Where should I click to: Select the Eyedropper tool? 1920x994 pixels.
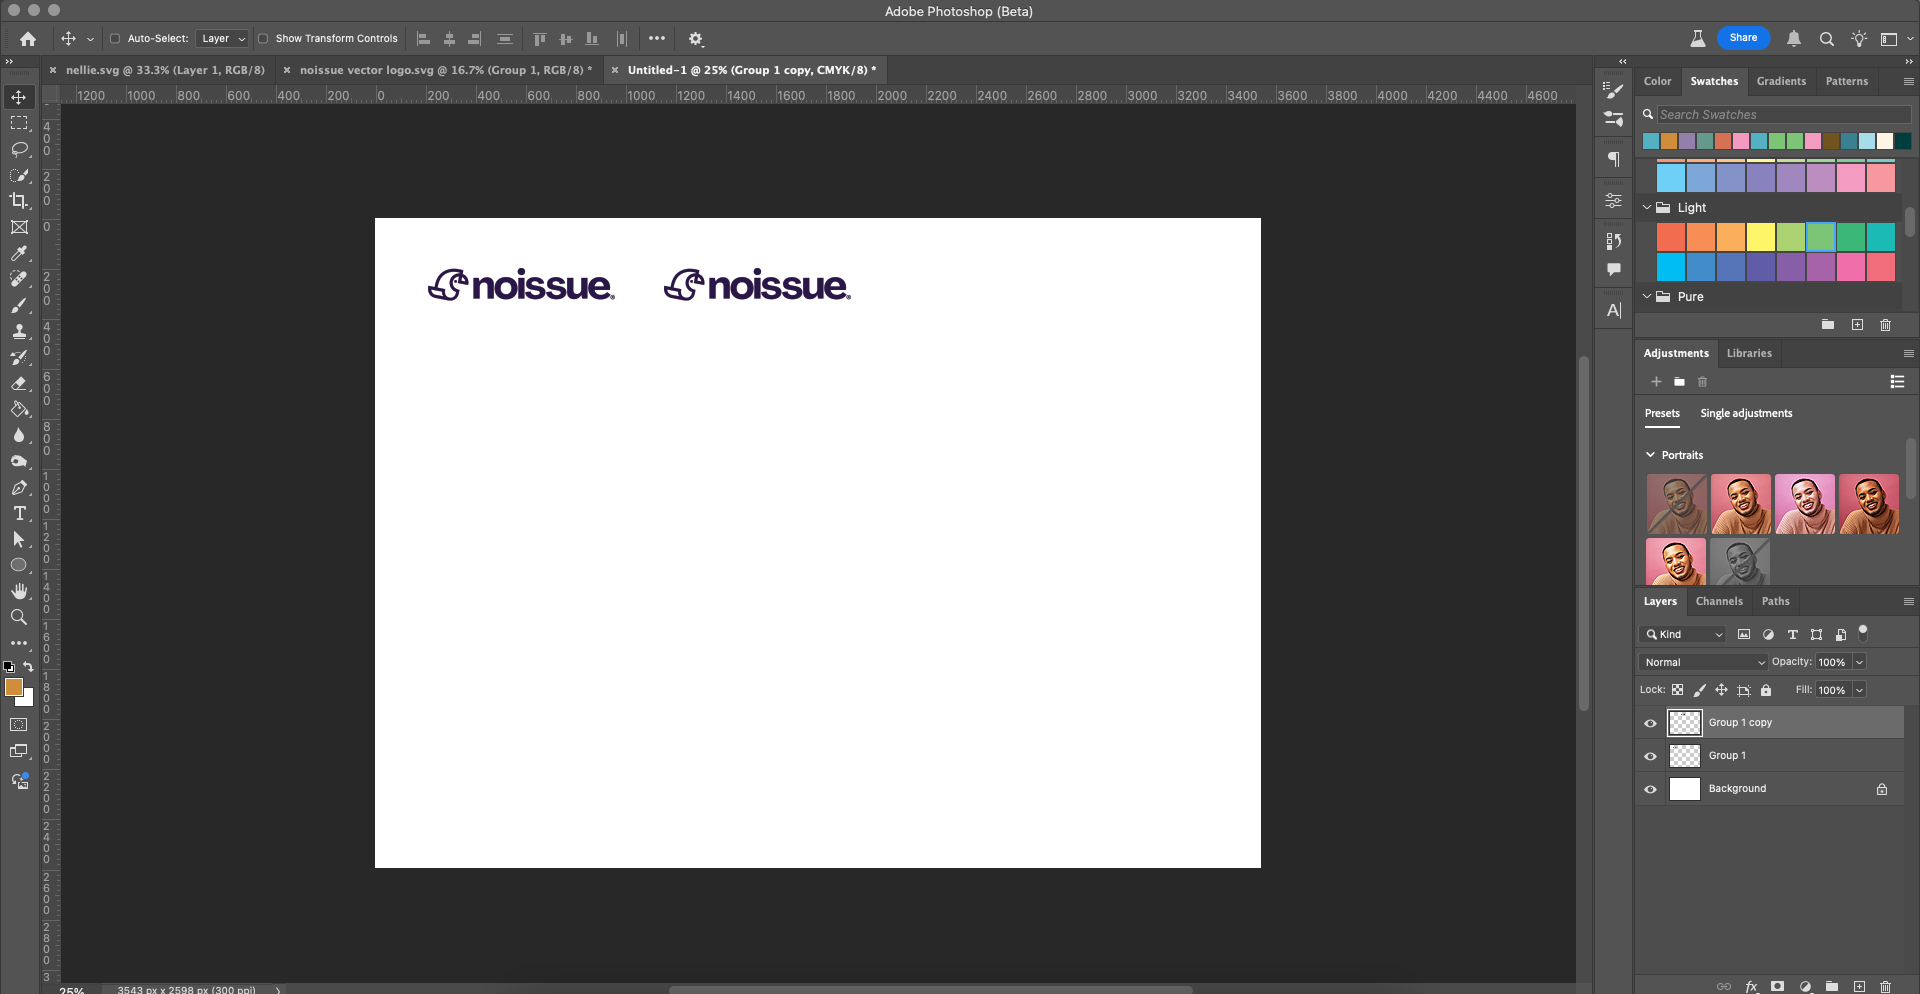click(x=19, y=253)
